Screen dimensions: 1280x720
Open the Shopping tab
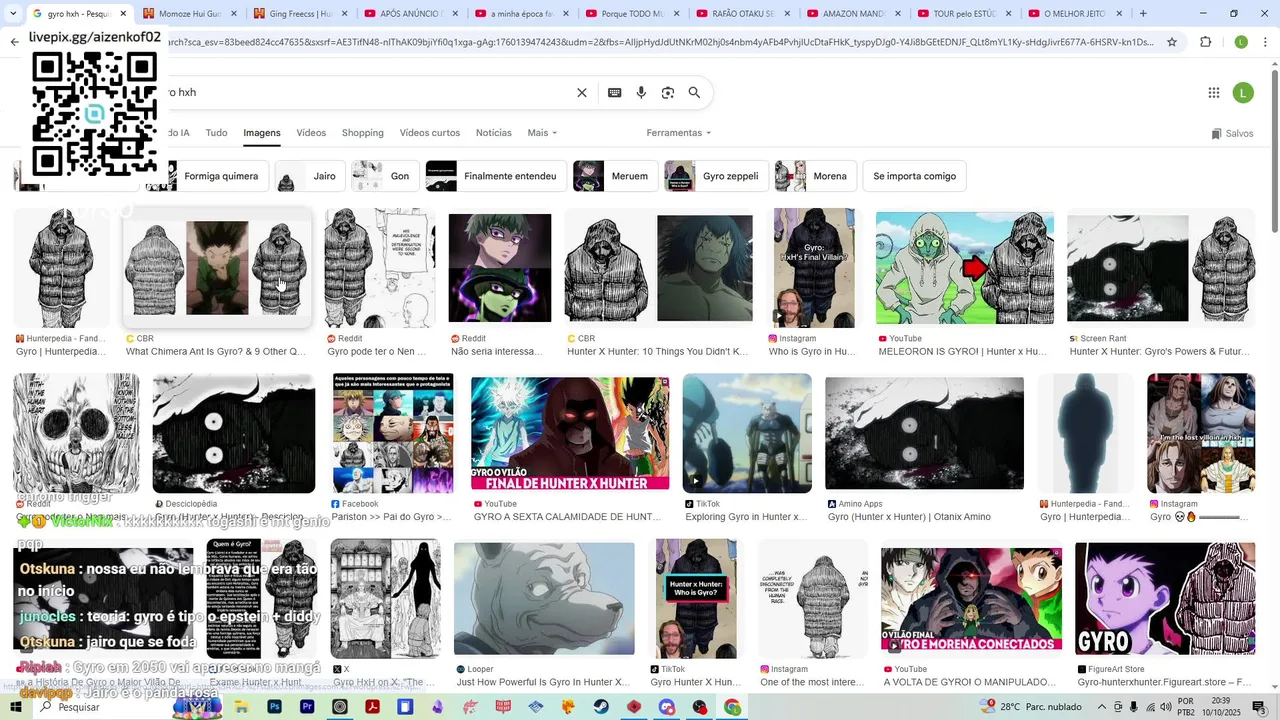(x=363, y=133)
